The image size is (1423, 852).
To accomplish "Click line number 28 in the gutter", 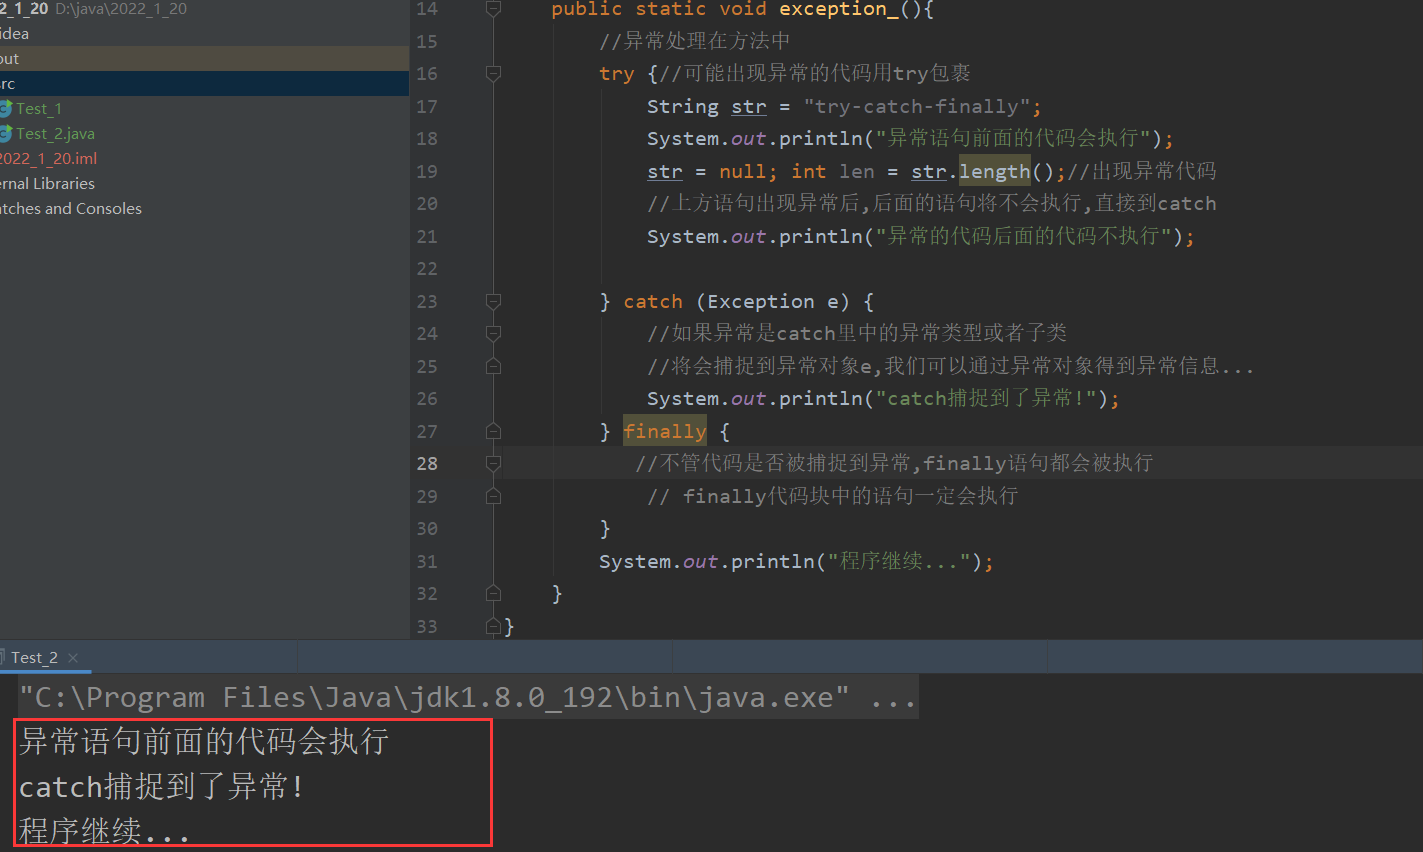I will pyautogui.click(x=427, y=463).
